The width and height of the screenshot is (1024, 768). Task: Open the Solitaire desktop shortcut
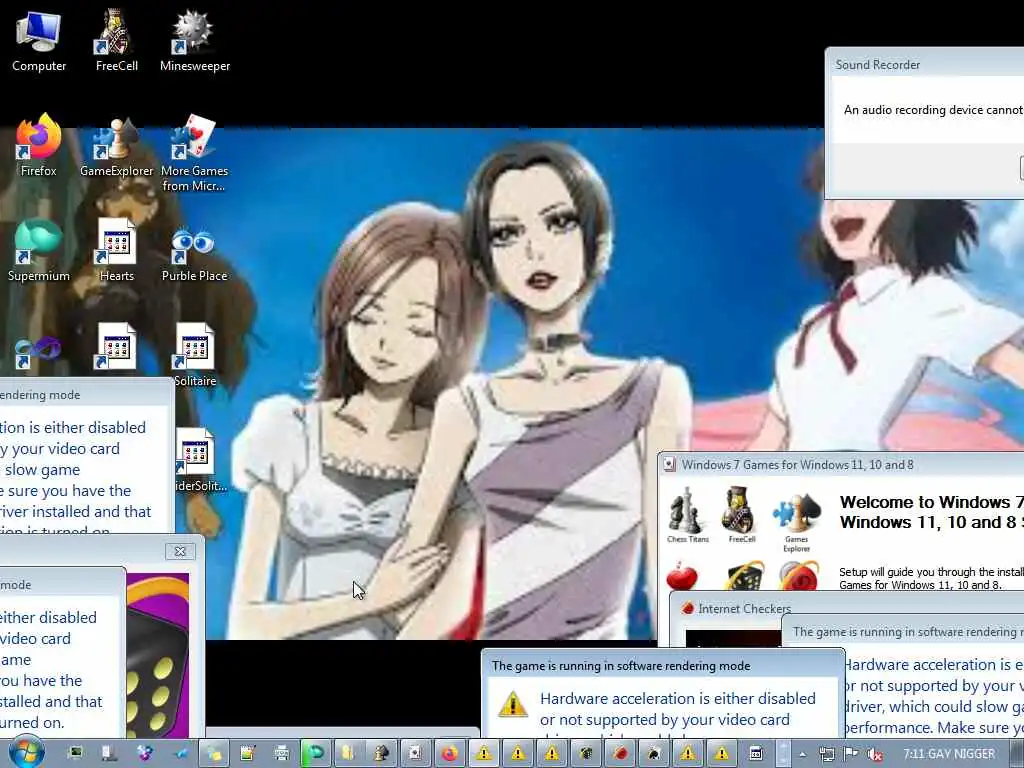click(195, 356)
